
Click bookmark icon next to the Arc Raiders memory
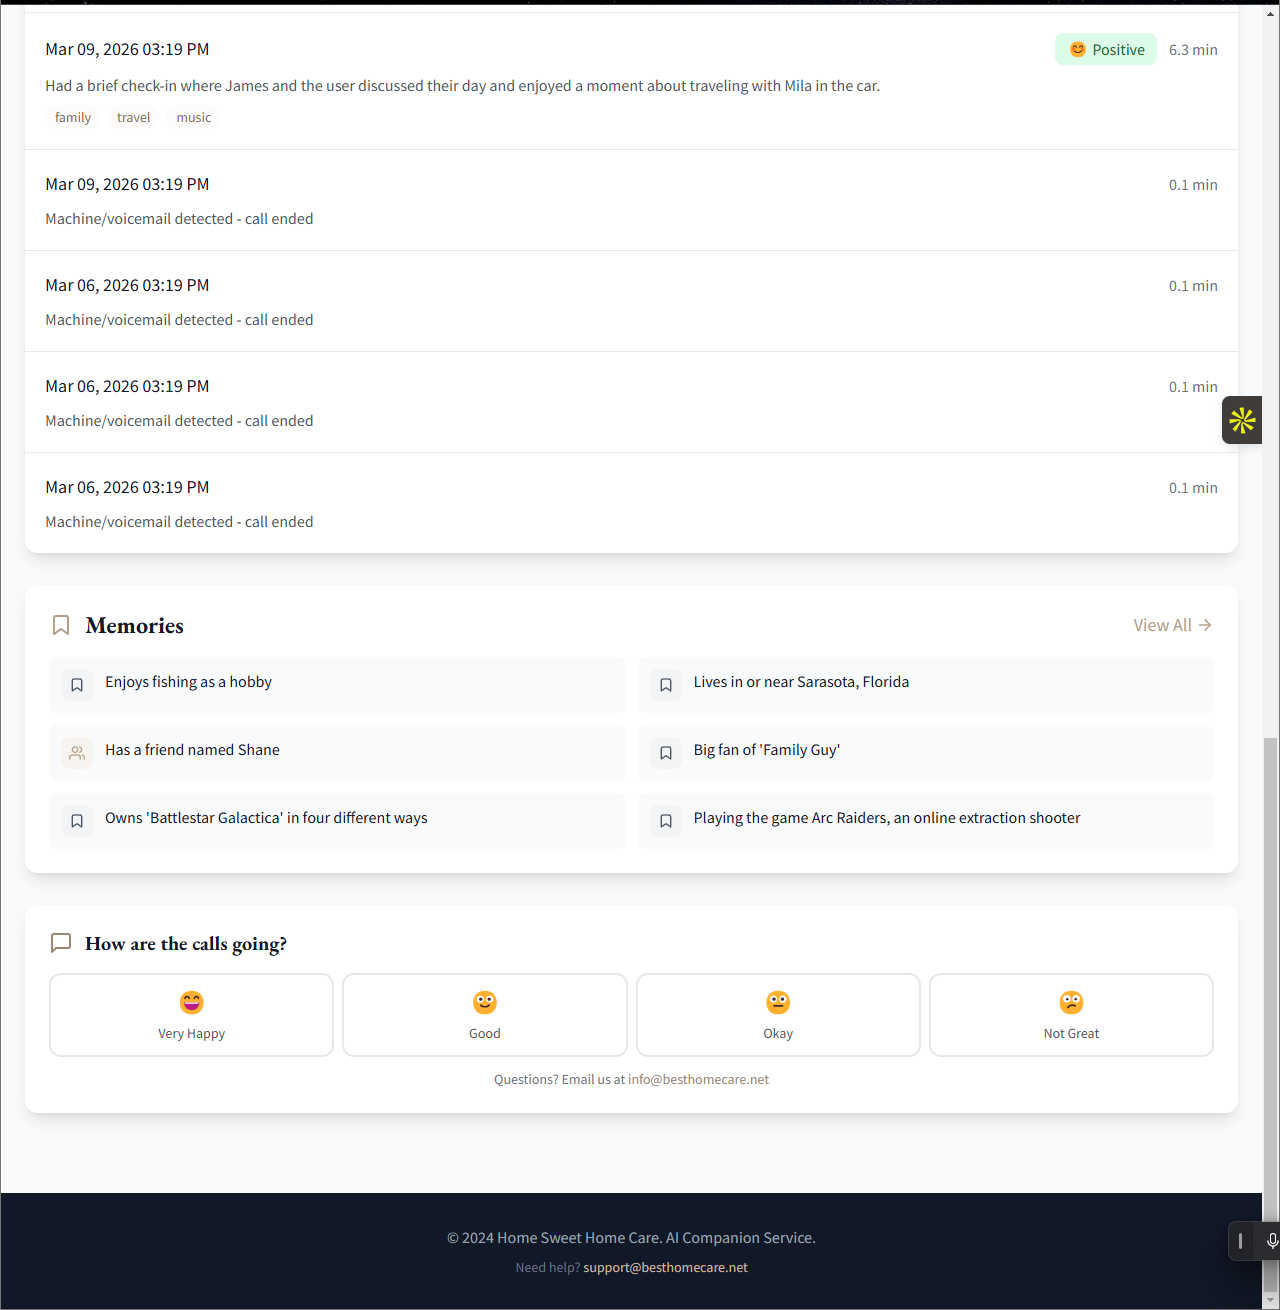(x=666, y=820)
